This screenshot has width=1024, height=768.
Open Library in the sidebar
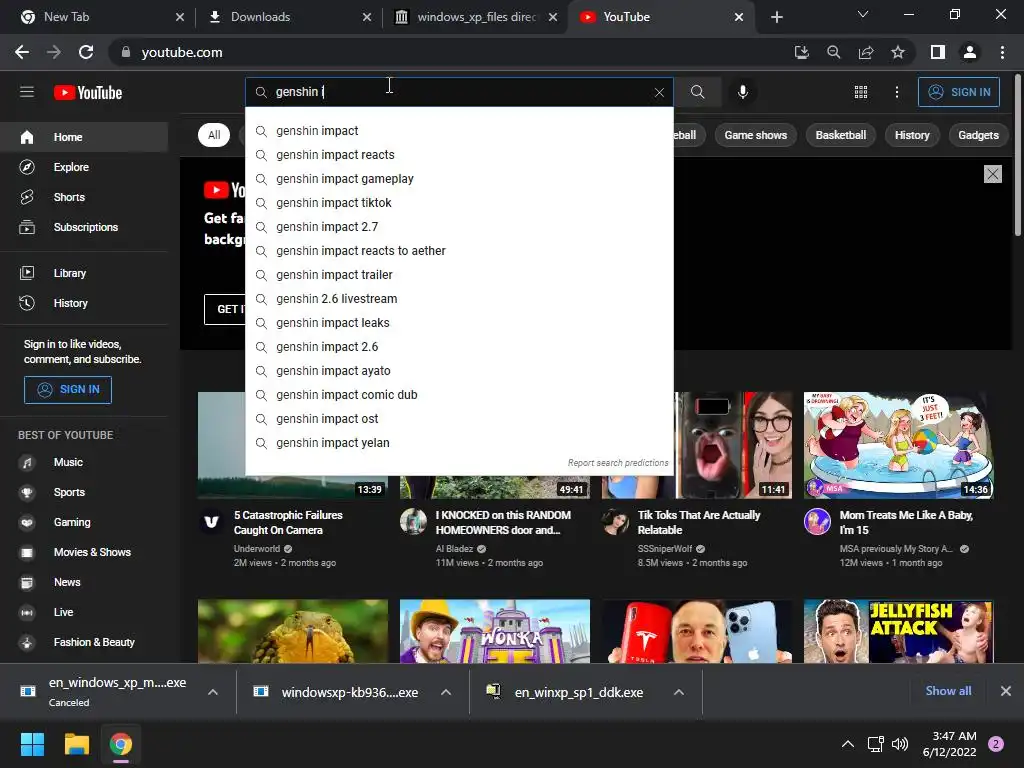click(x=84, y=273)
